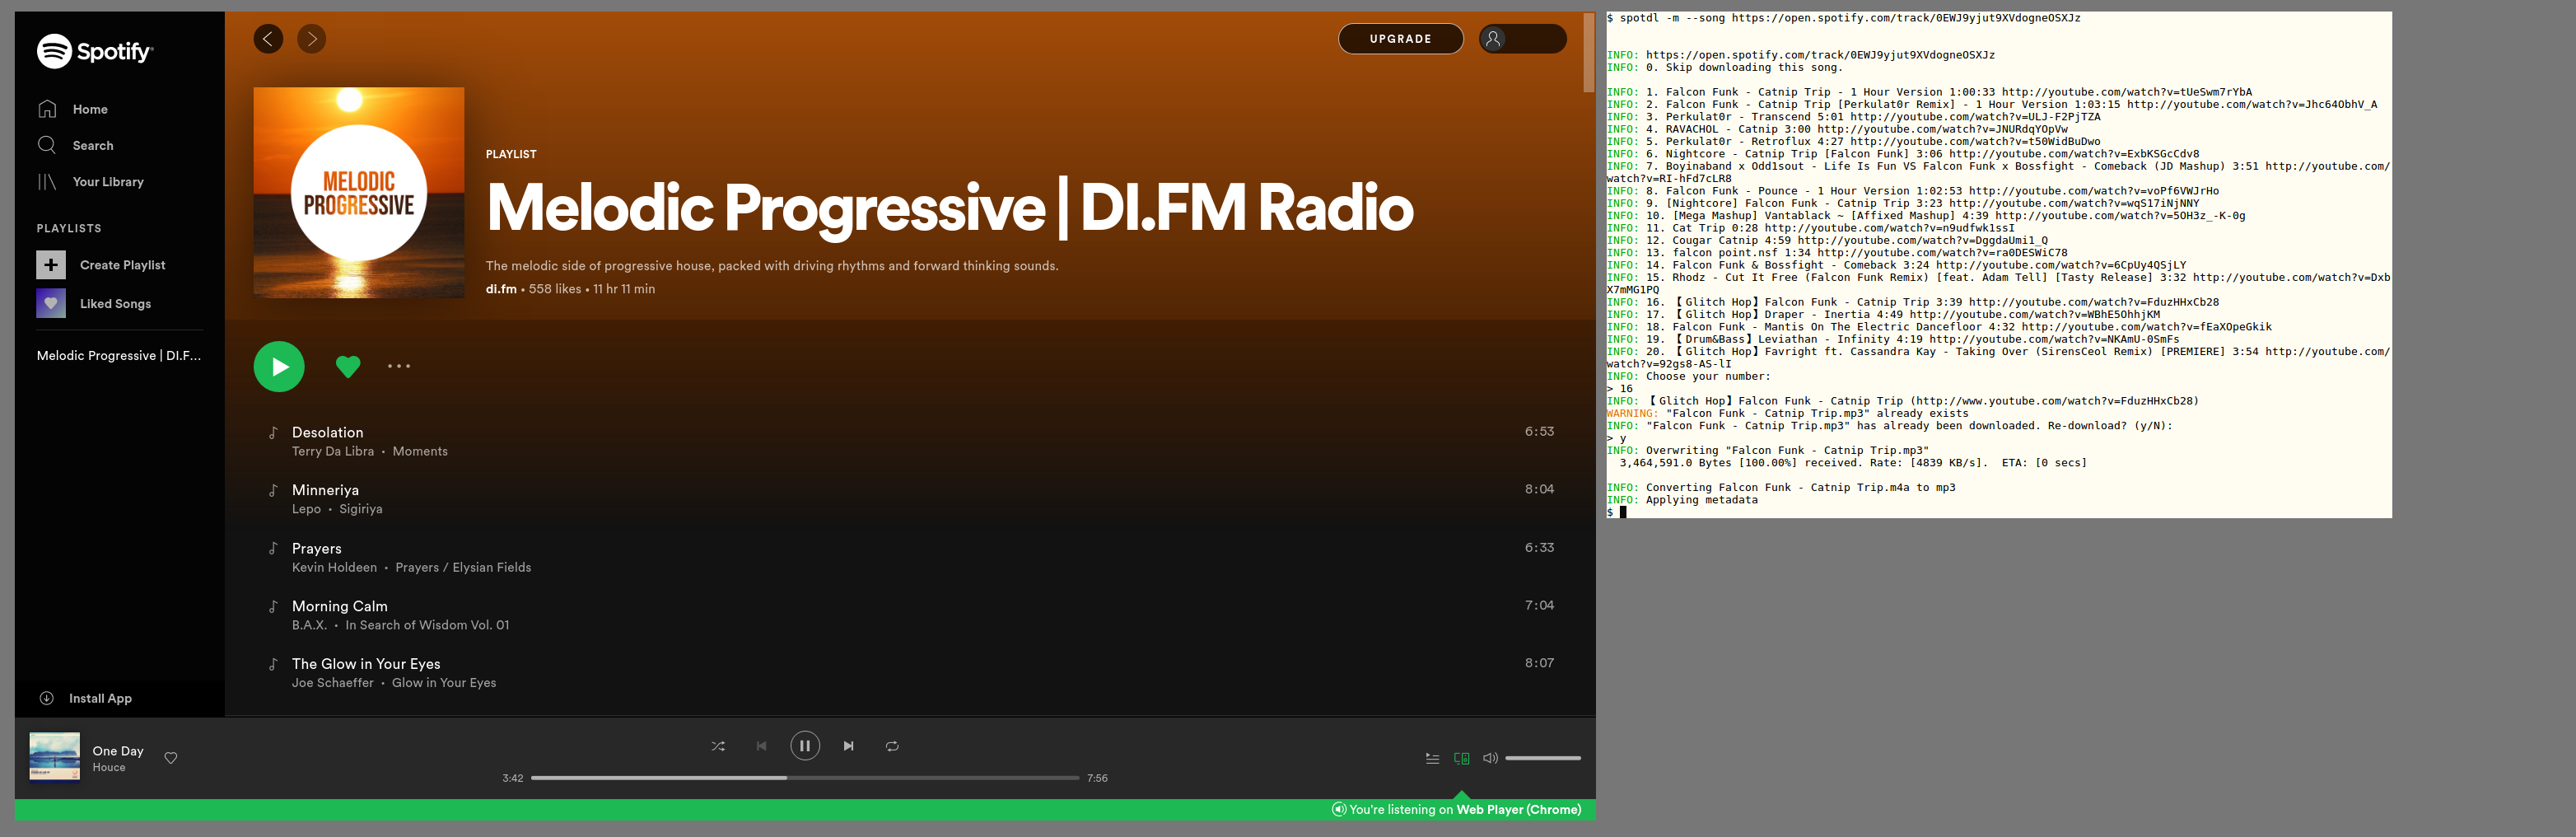
Task: Go back with the left arrow button
Action: pyautogui.click(x=268, y=39)
